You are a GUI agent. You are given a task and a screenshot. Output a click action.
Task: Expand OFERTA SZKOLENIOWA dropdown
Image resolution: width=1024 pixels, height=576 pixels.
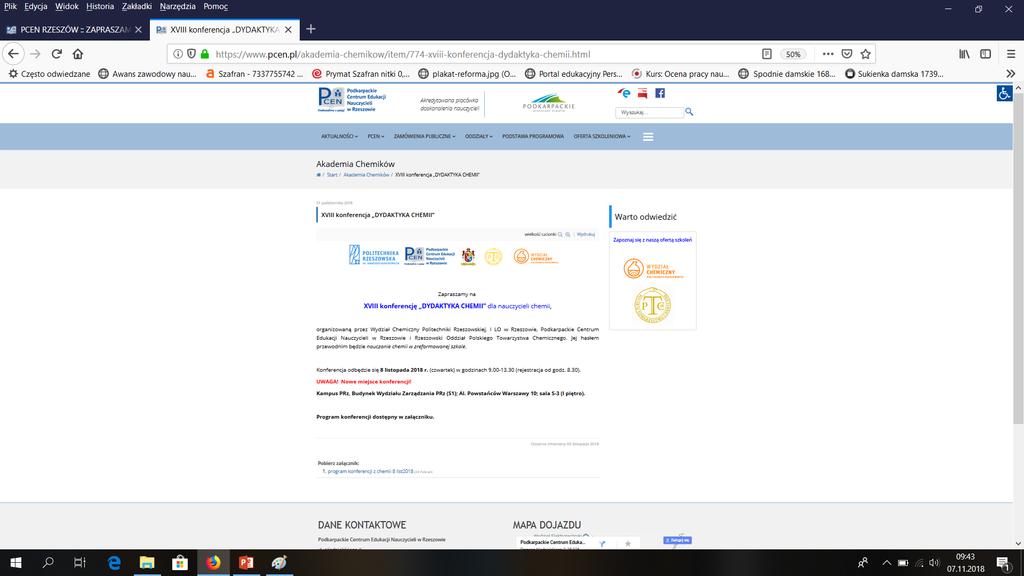[602, 136]
